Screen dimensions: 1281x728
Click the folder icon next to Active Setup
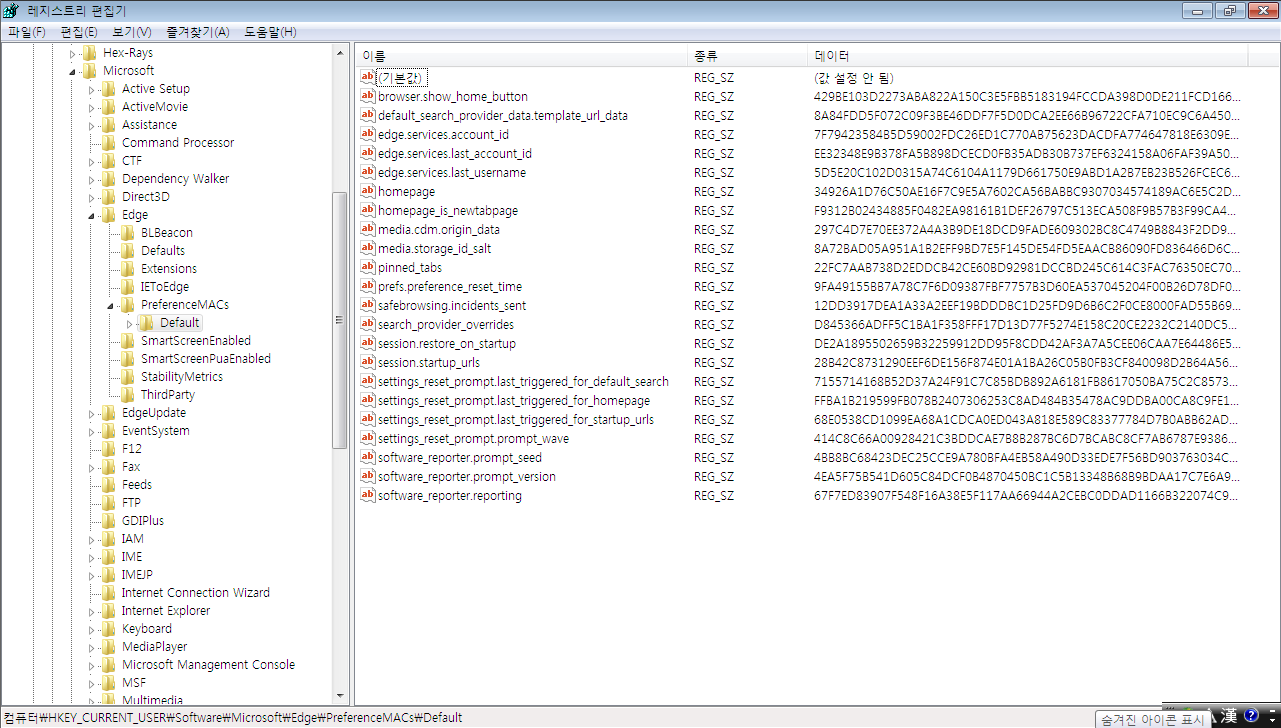[109, 89]
